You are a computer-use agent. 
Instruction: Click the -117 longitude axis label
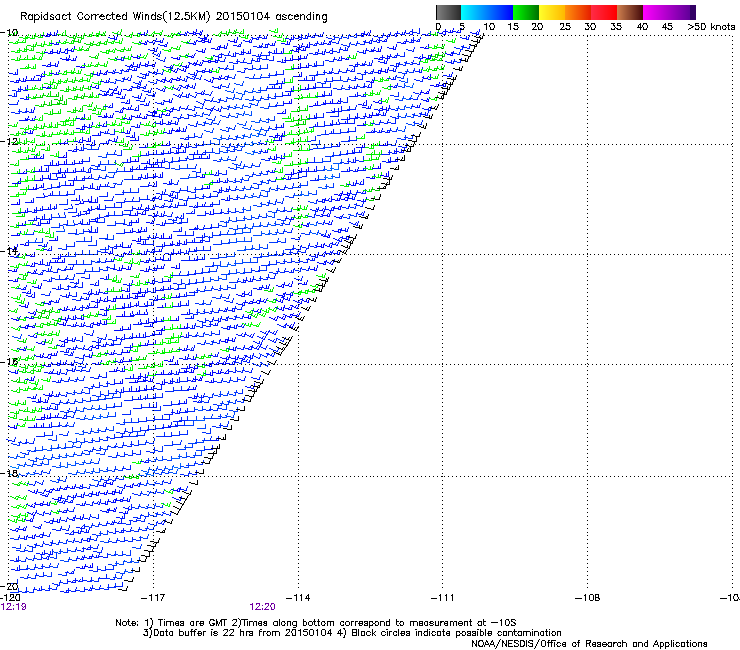(x=153, y=598)
